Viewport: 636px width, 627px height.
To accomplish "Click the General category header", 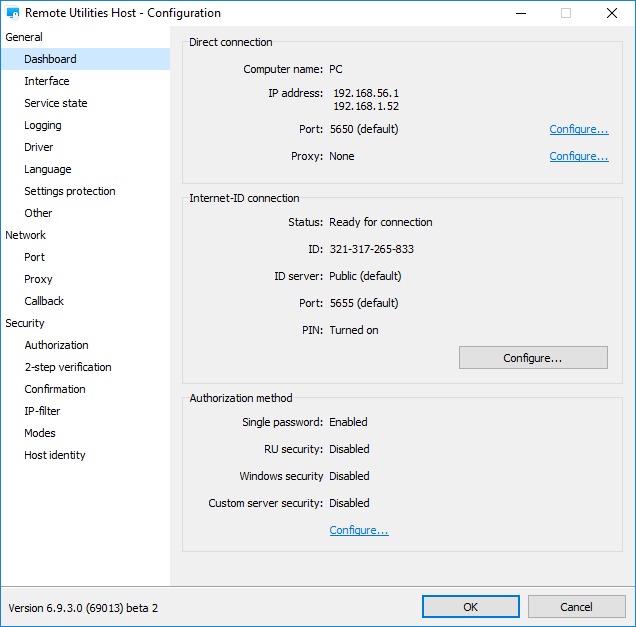I will point(24,37).
